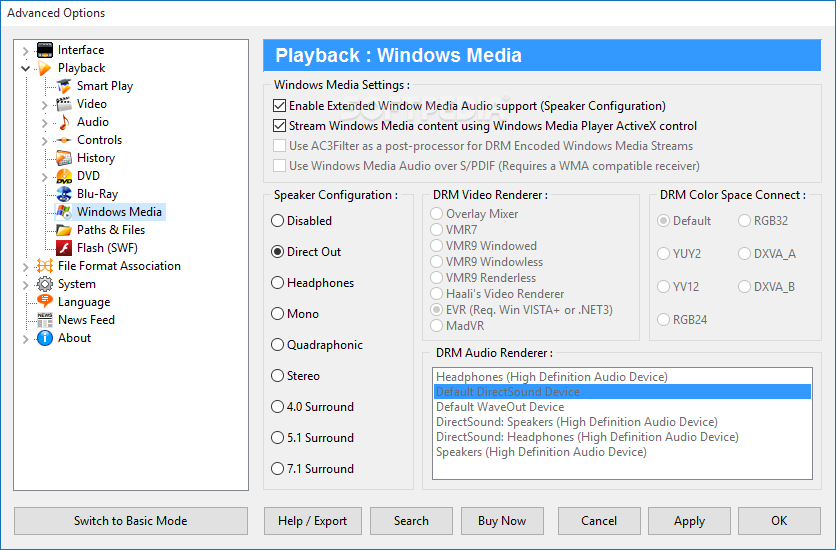Click the Interface filmstrip icon
Viewport: 836px width, 550px height.
point(45,50)
